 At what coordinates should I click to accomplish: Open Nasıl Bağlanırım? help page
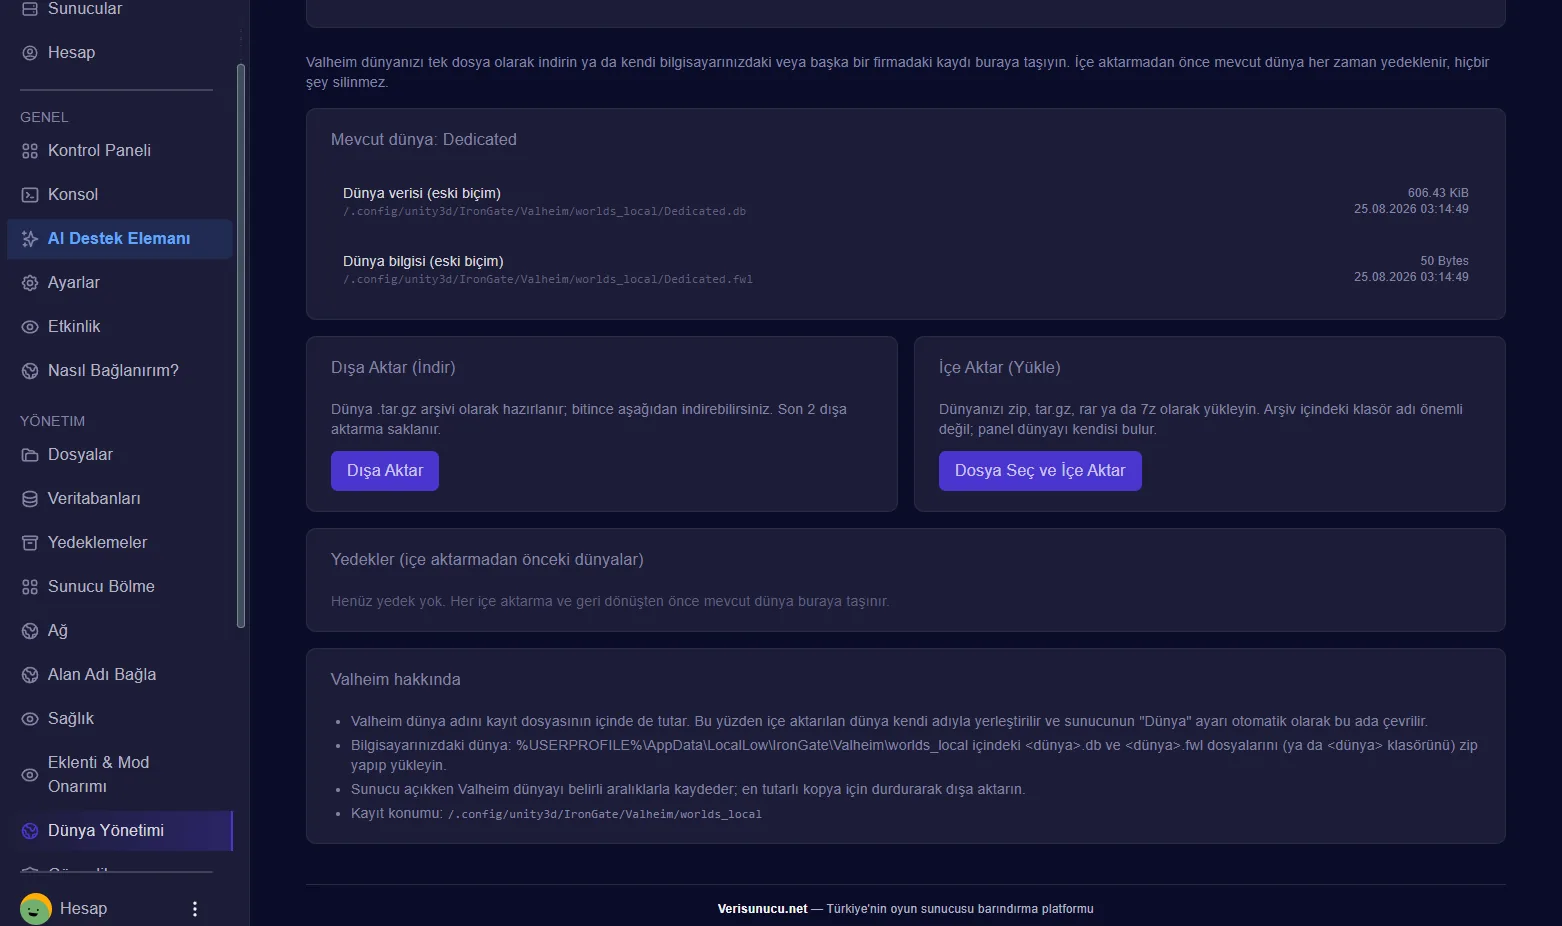pos(120,371)
